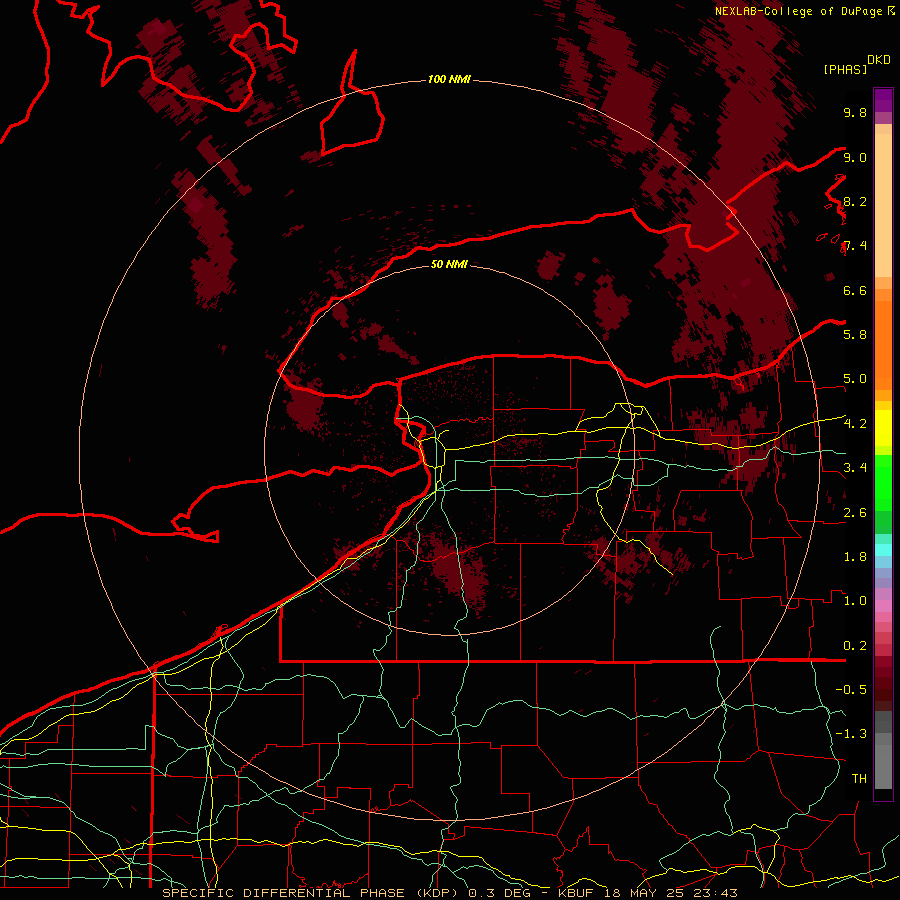The width and height of the screenshot is (900, 900).
Task: Select the 8.2 legend value
Action: pos(855,201)
